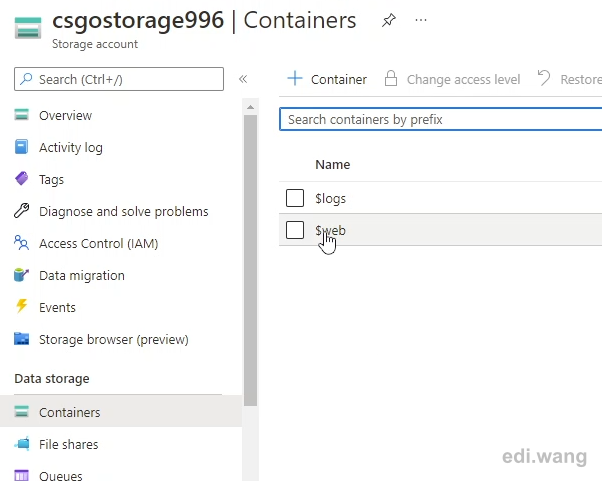Tick the checkbox for $web

click(x=295, y=230)
